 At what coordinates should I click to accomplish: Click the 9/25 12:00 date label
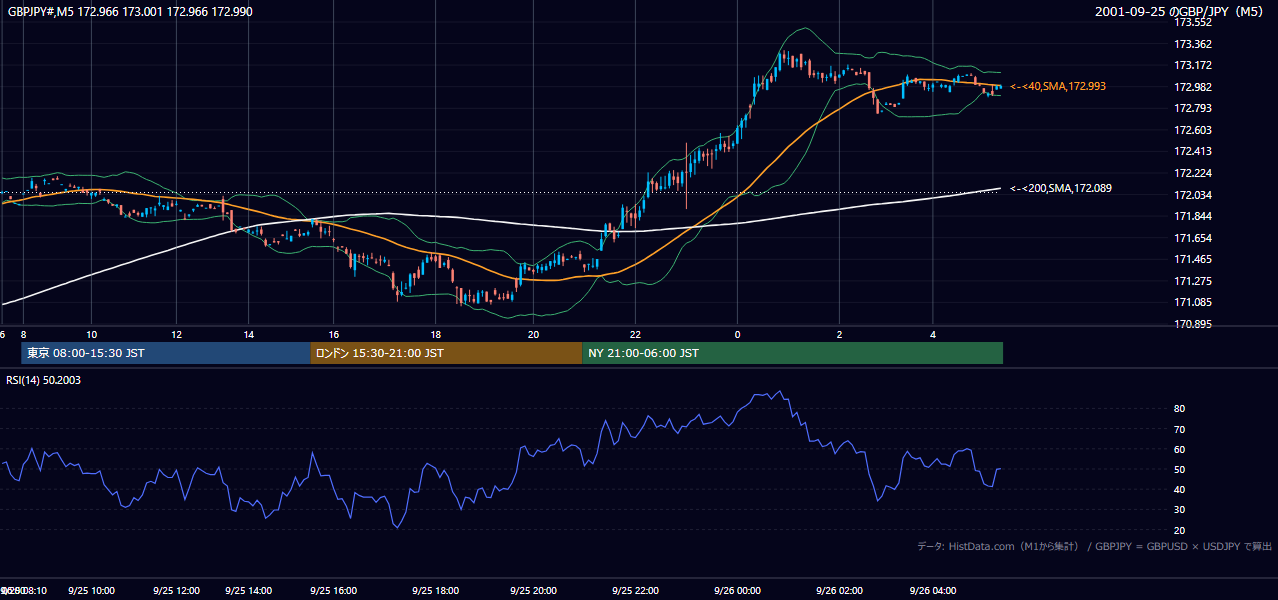pos(177,591)
